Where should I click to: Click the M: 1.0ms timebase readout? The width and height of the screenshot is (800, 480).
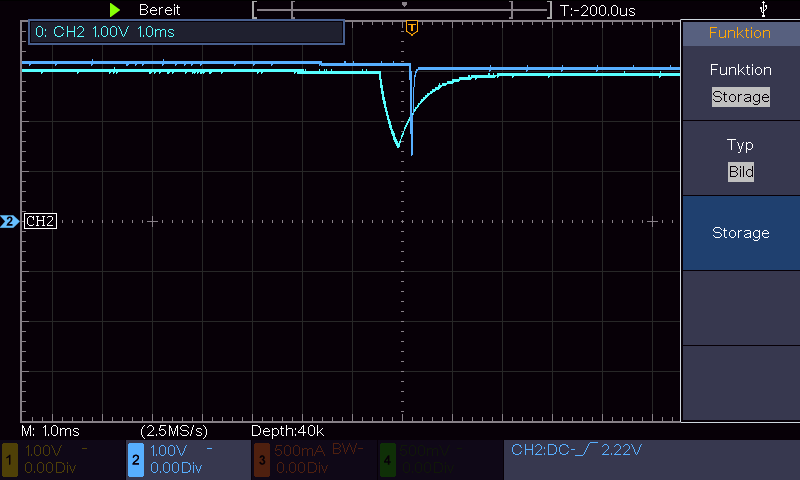[51, 431]
